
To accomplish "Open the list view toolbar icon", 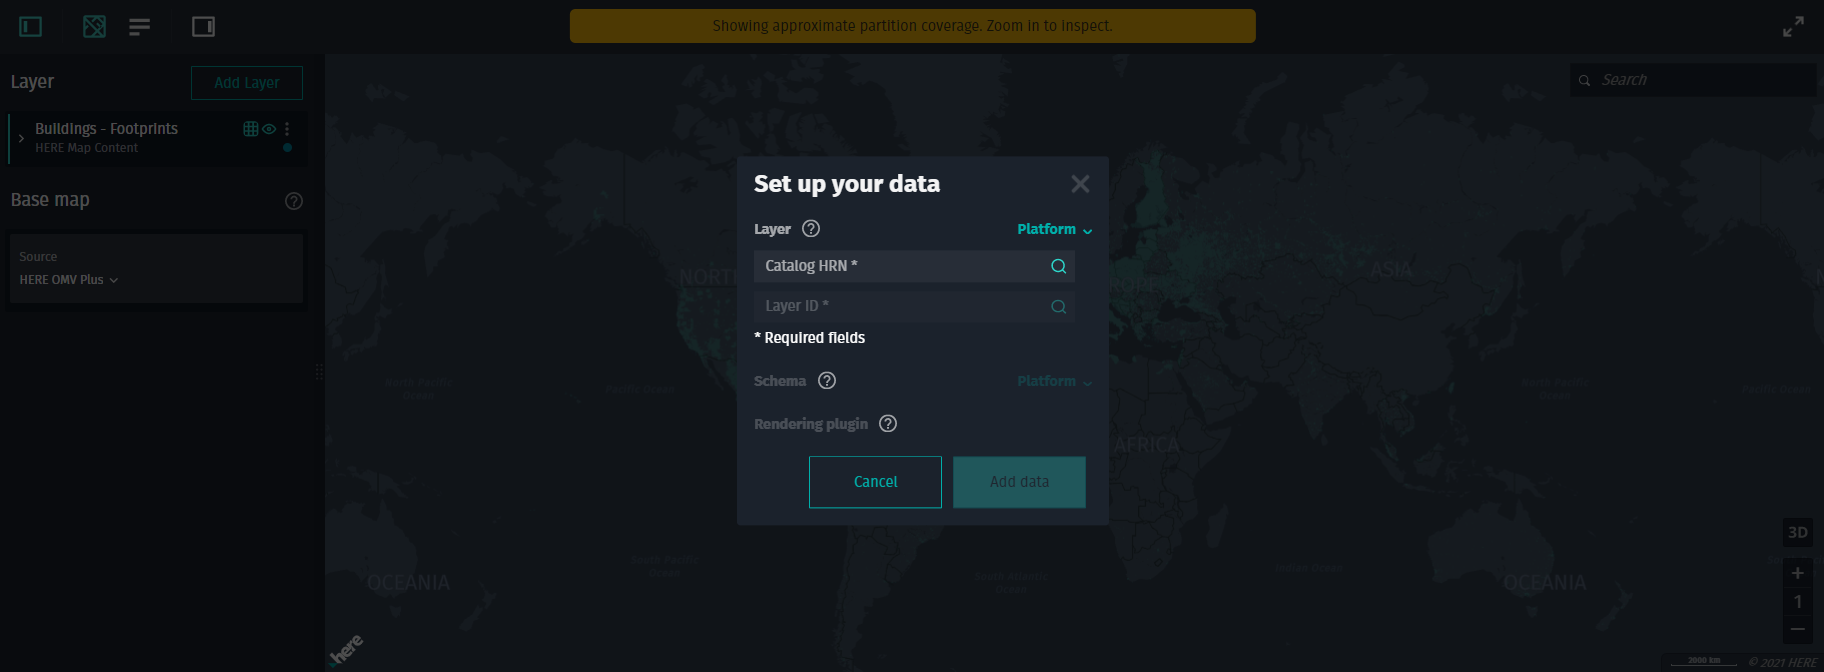I will tap(140, 27).
